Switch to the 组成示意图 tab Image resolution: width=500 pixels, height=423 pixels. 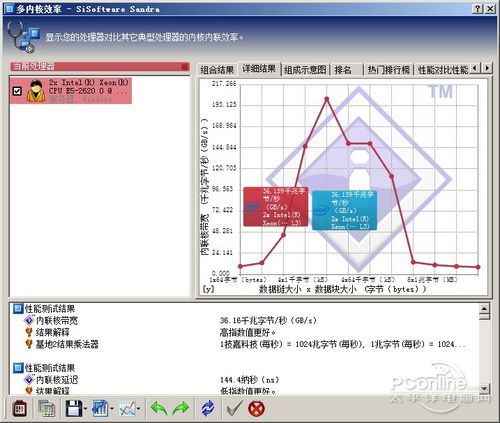(305, 70)
